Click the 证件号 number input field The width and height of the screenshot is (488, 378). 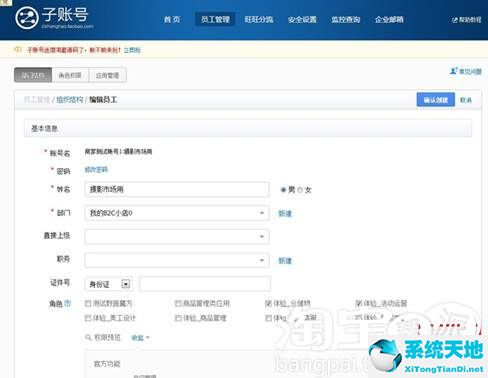pyautogui.click(x=205, y=284)
